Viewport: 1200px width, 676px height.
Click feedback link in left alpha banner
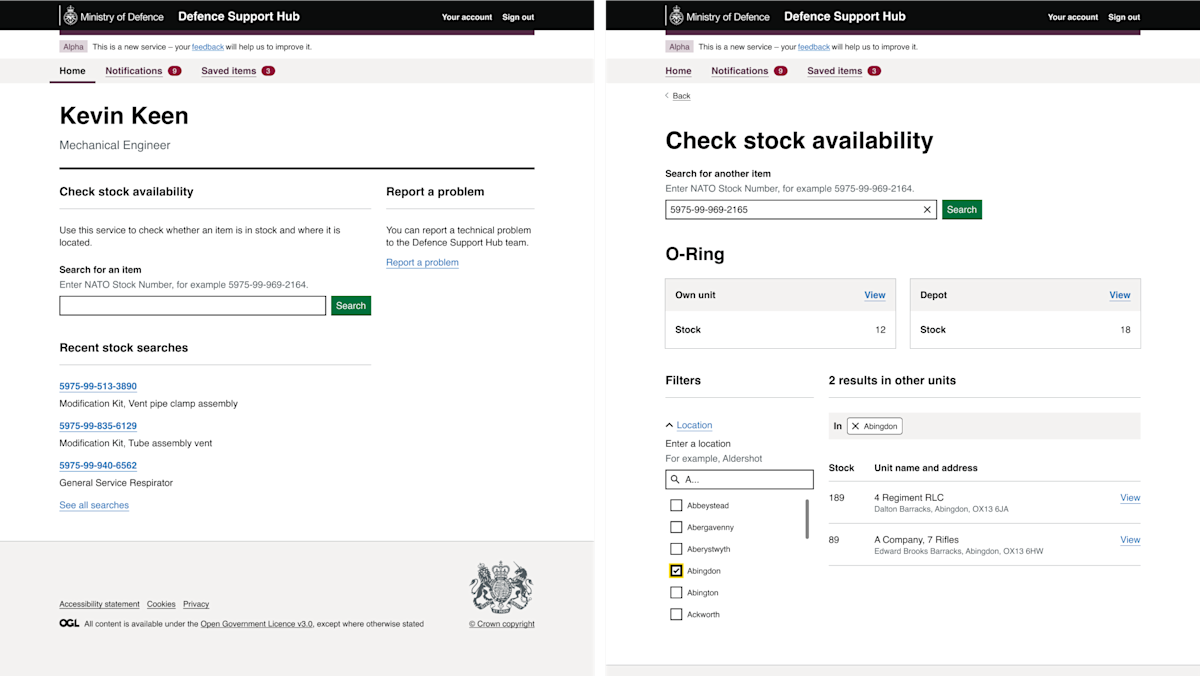point(208,47)
